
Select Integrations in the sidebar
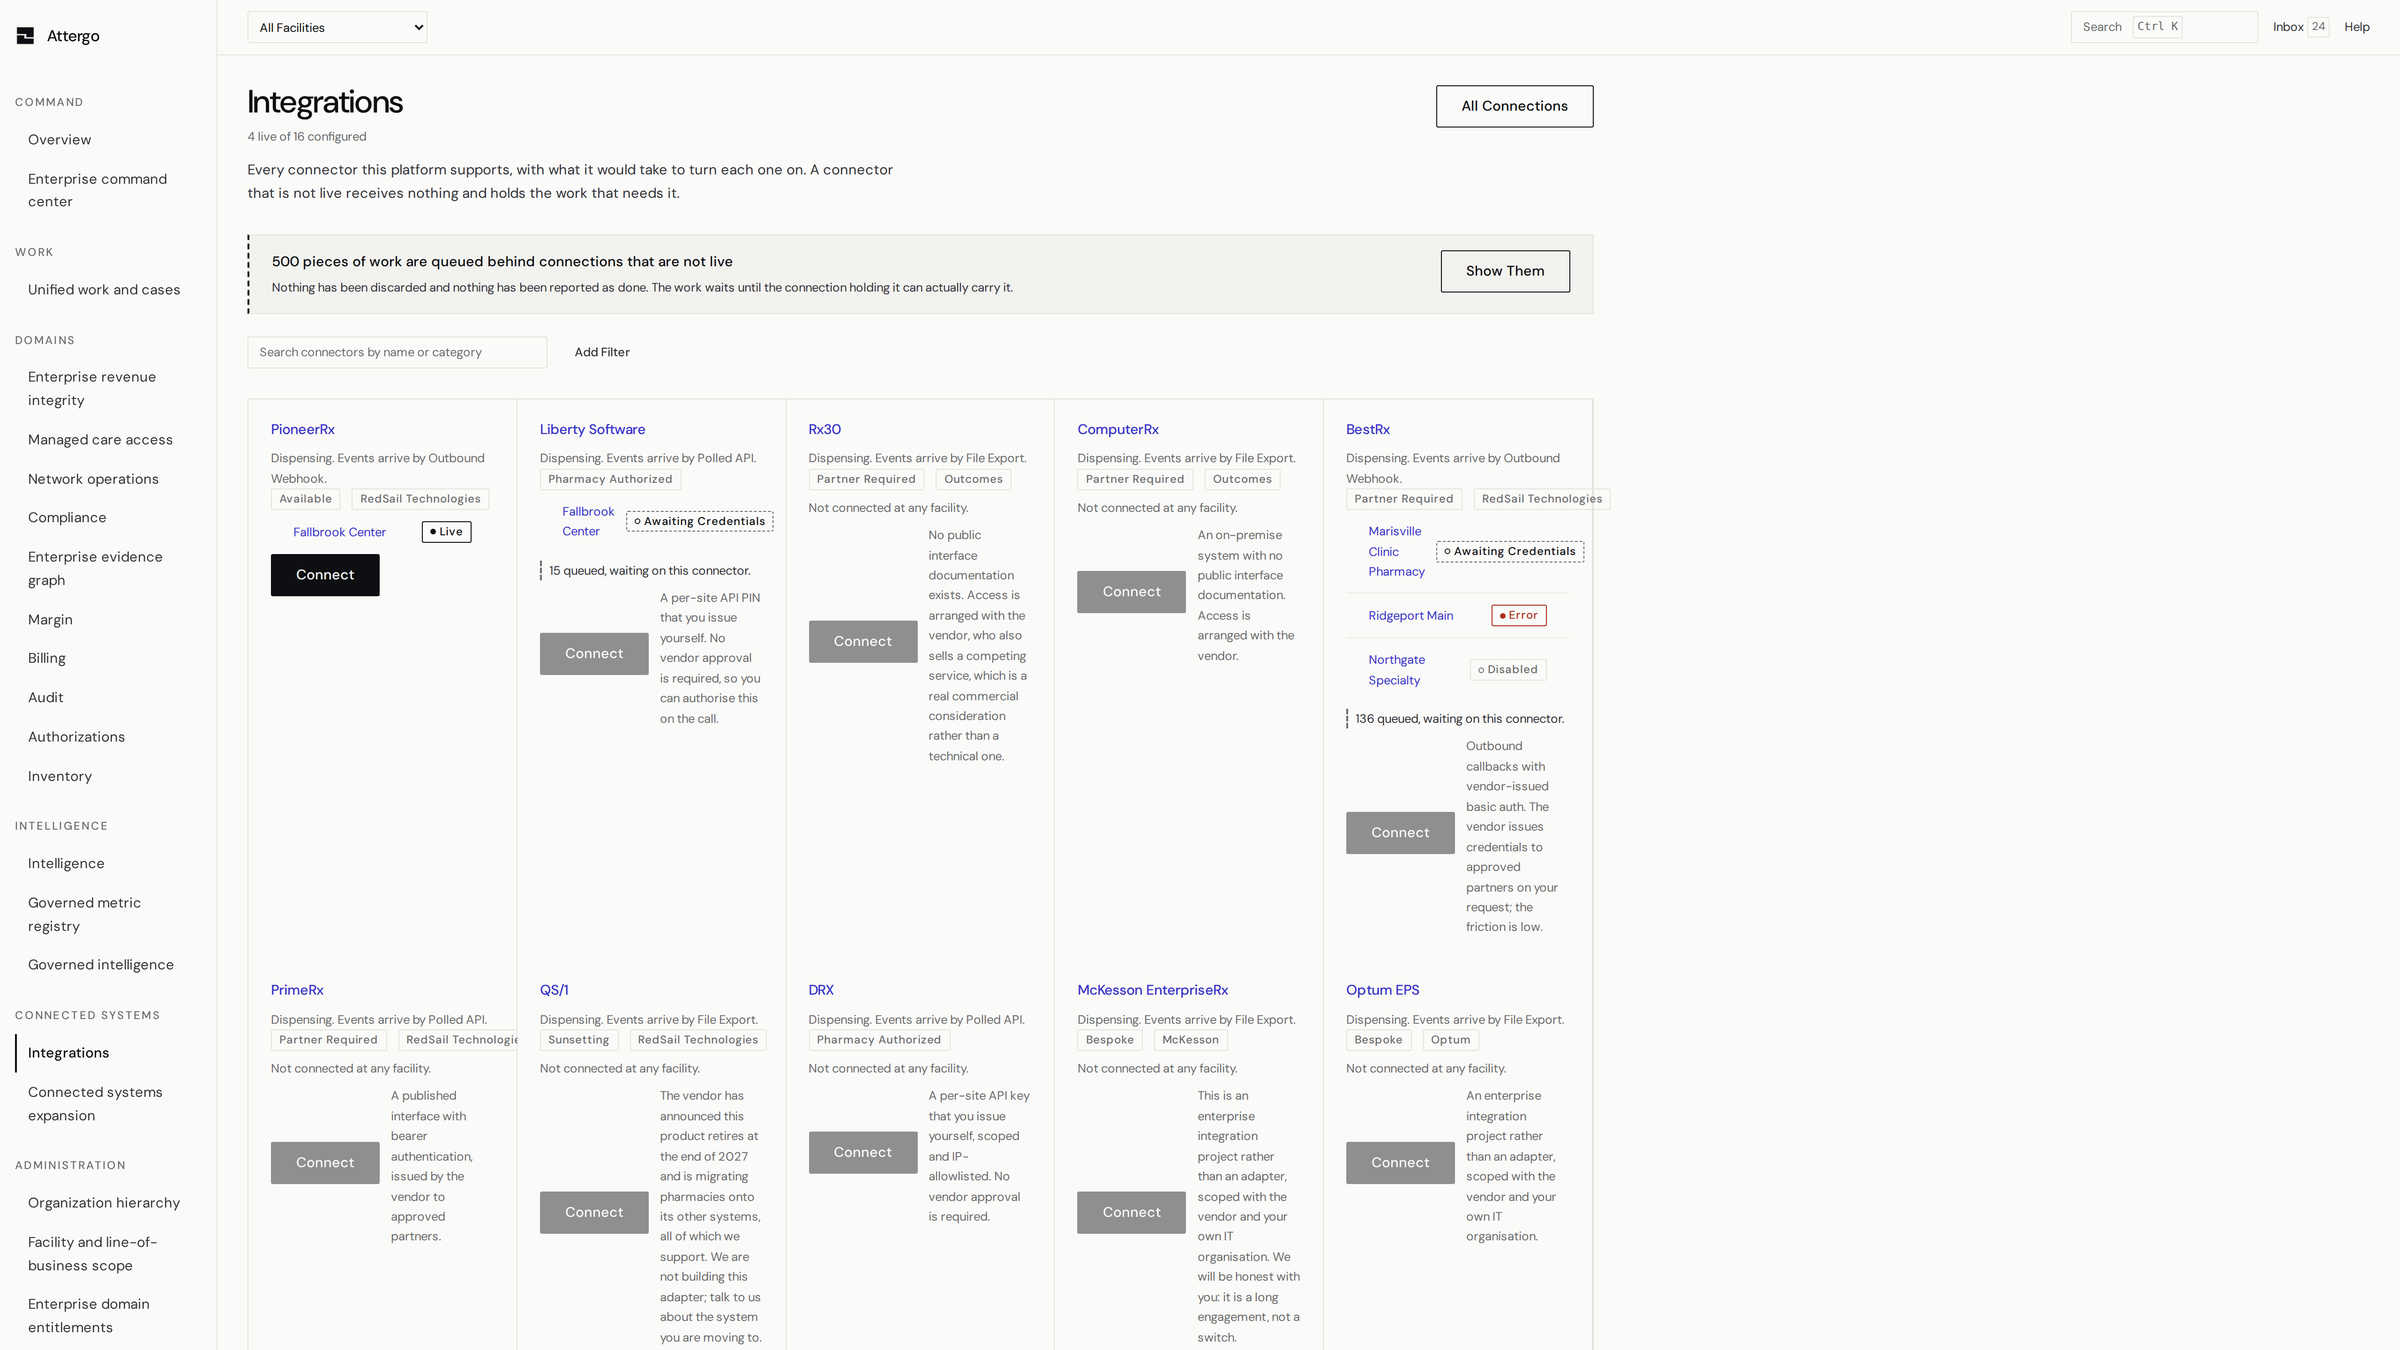coord(68,1053)
